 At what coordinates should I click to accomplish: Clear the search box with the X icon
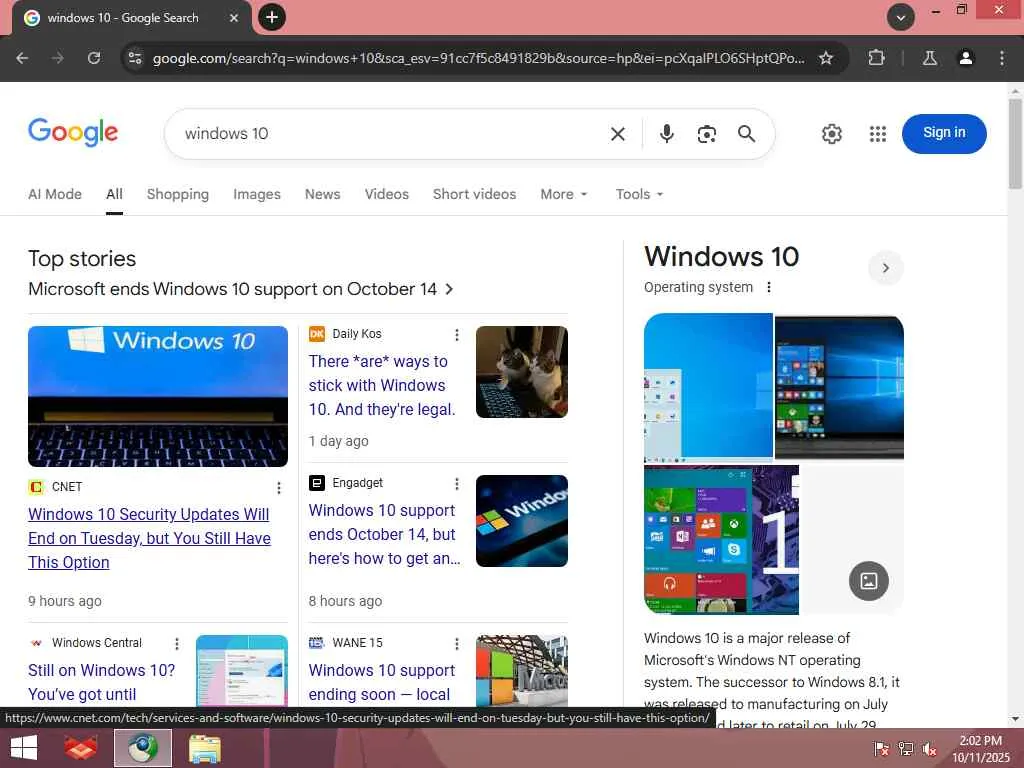(x=618, y=134)
